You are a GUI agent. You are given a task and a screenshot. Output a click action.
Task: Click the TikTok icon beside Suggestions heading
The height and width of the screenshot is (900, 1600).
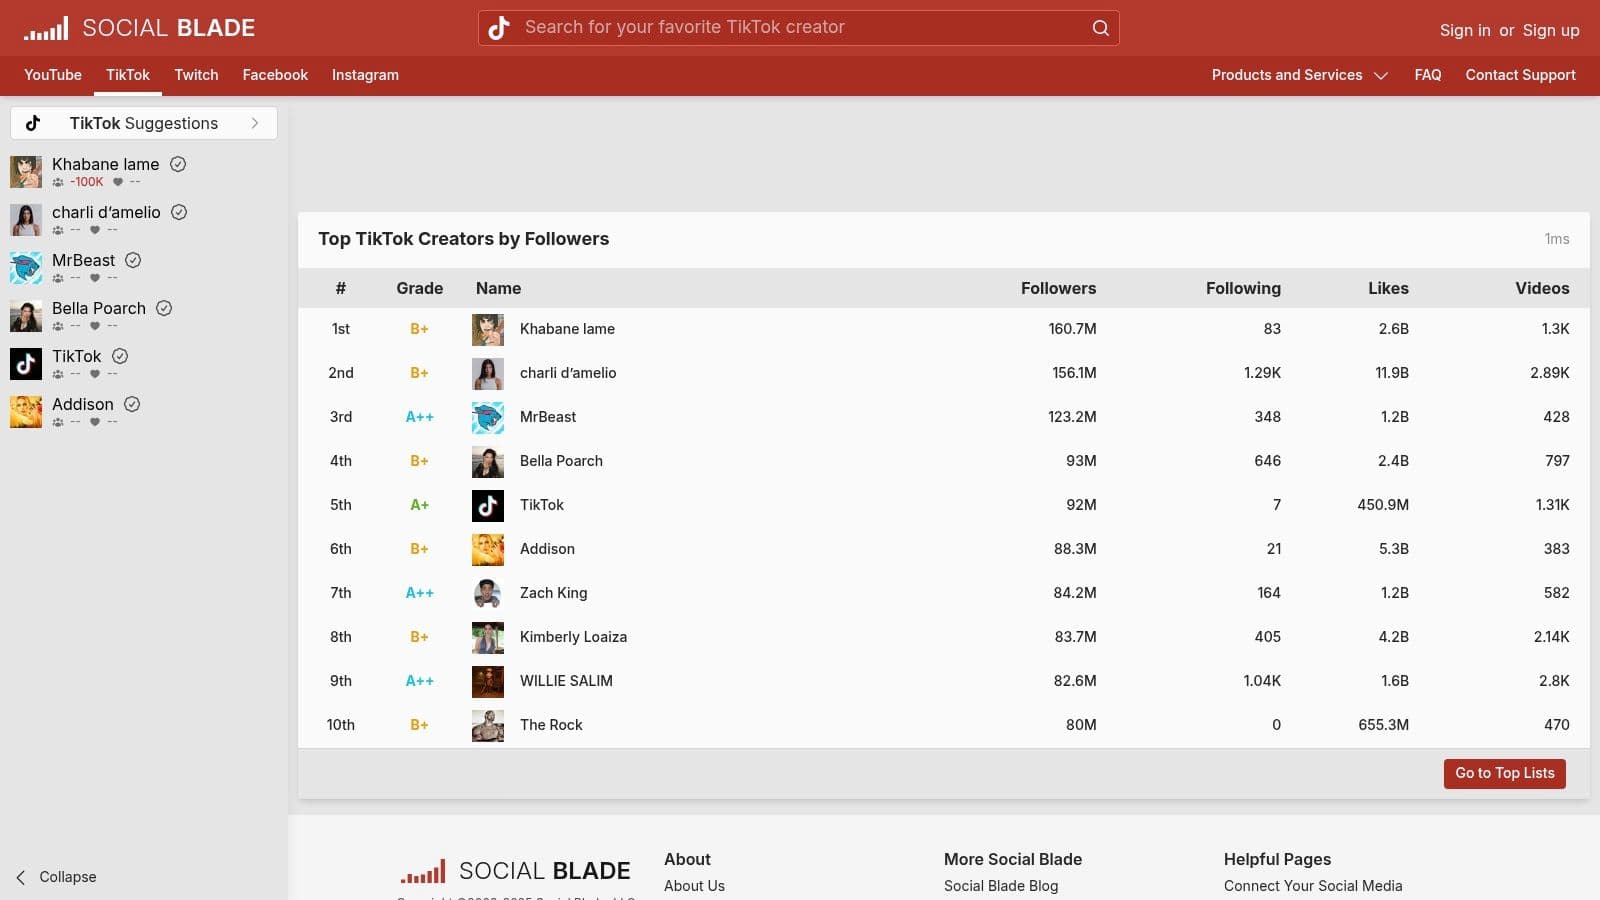coord(33,123)
